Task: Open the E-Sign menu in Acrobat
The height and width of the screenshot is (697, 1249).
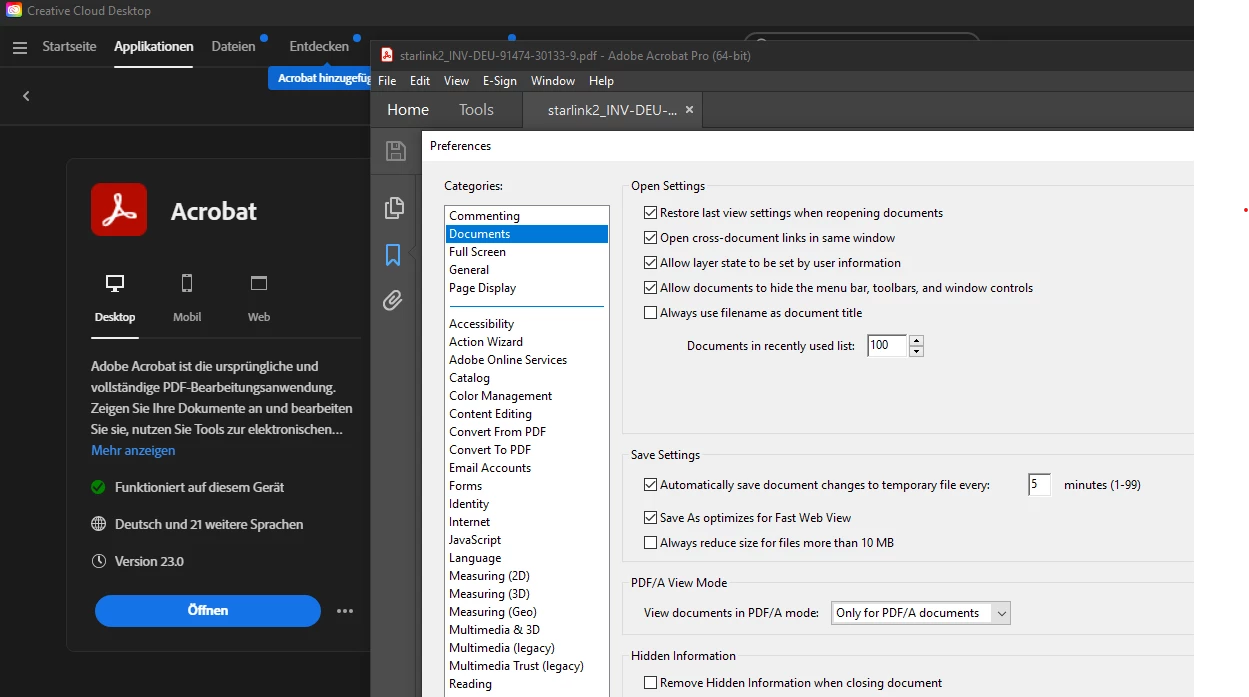Action: click(x=500, y=81)
